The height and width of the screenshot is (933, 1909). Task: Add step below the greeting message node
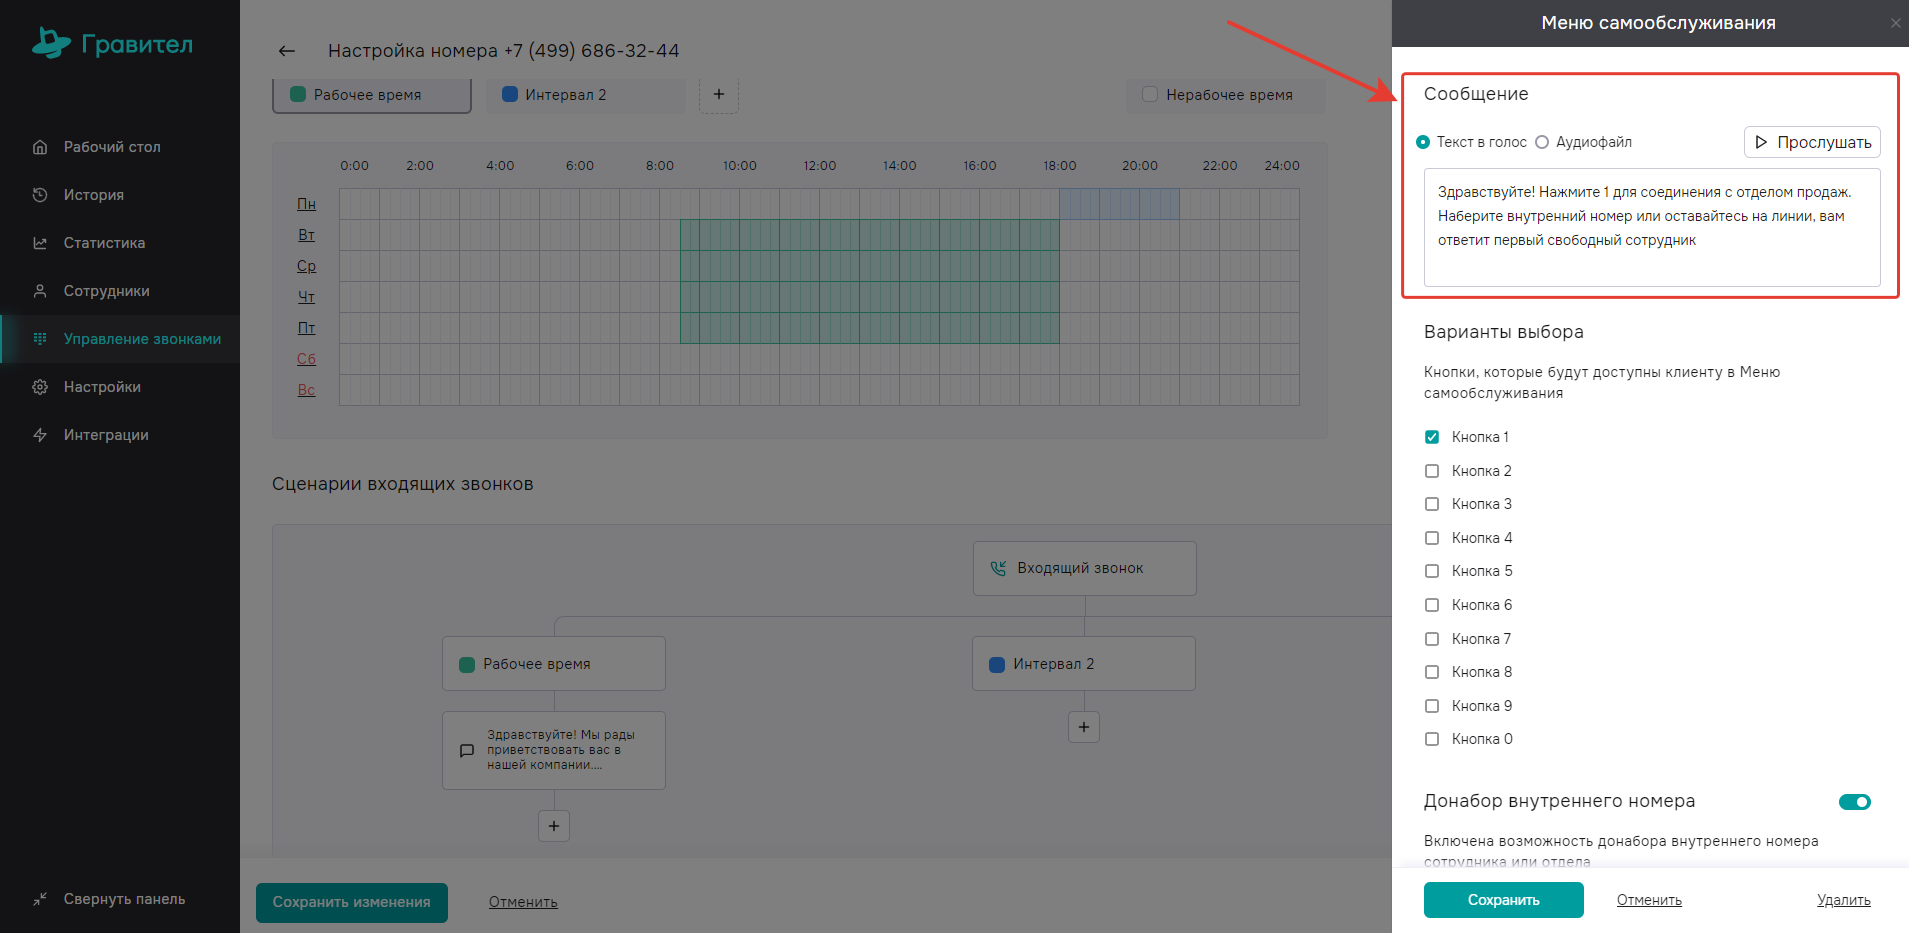[x=553, y=826]
